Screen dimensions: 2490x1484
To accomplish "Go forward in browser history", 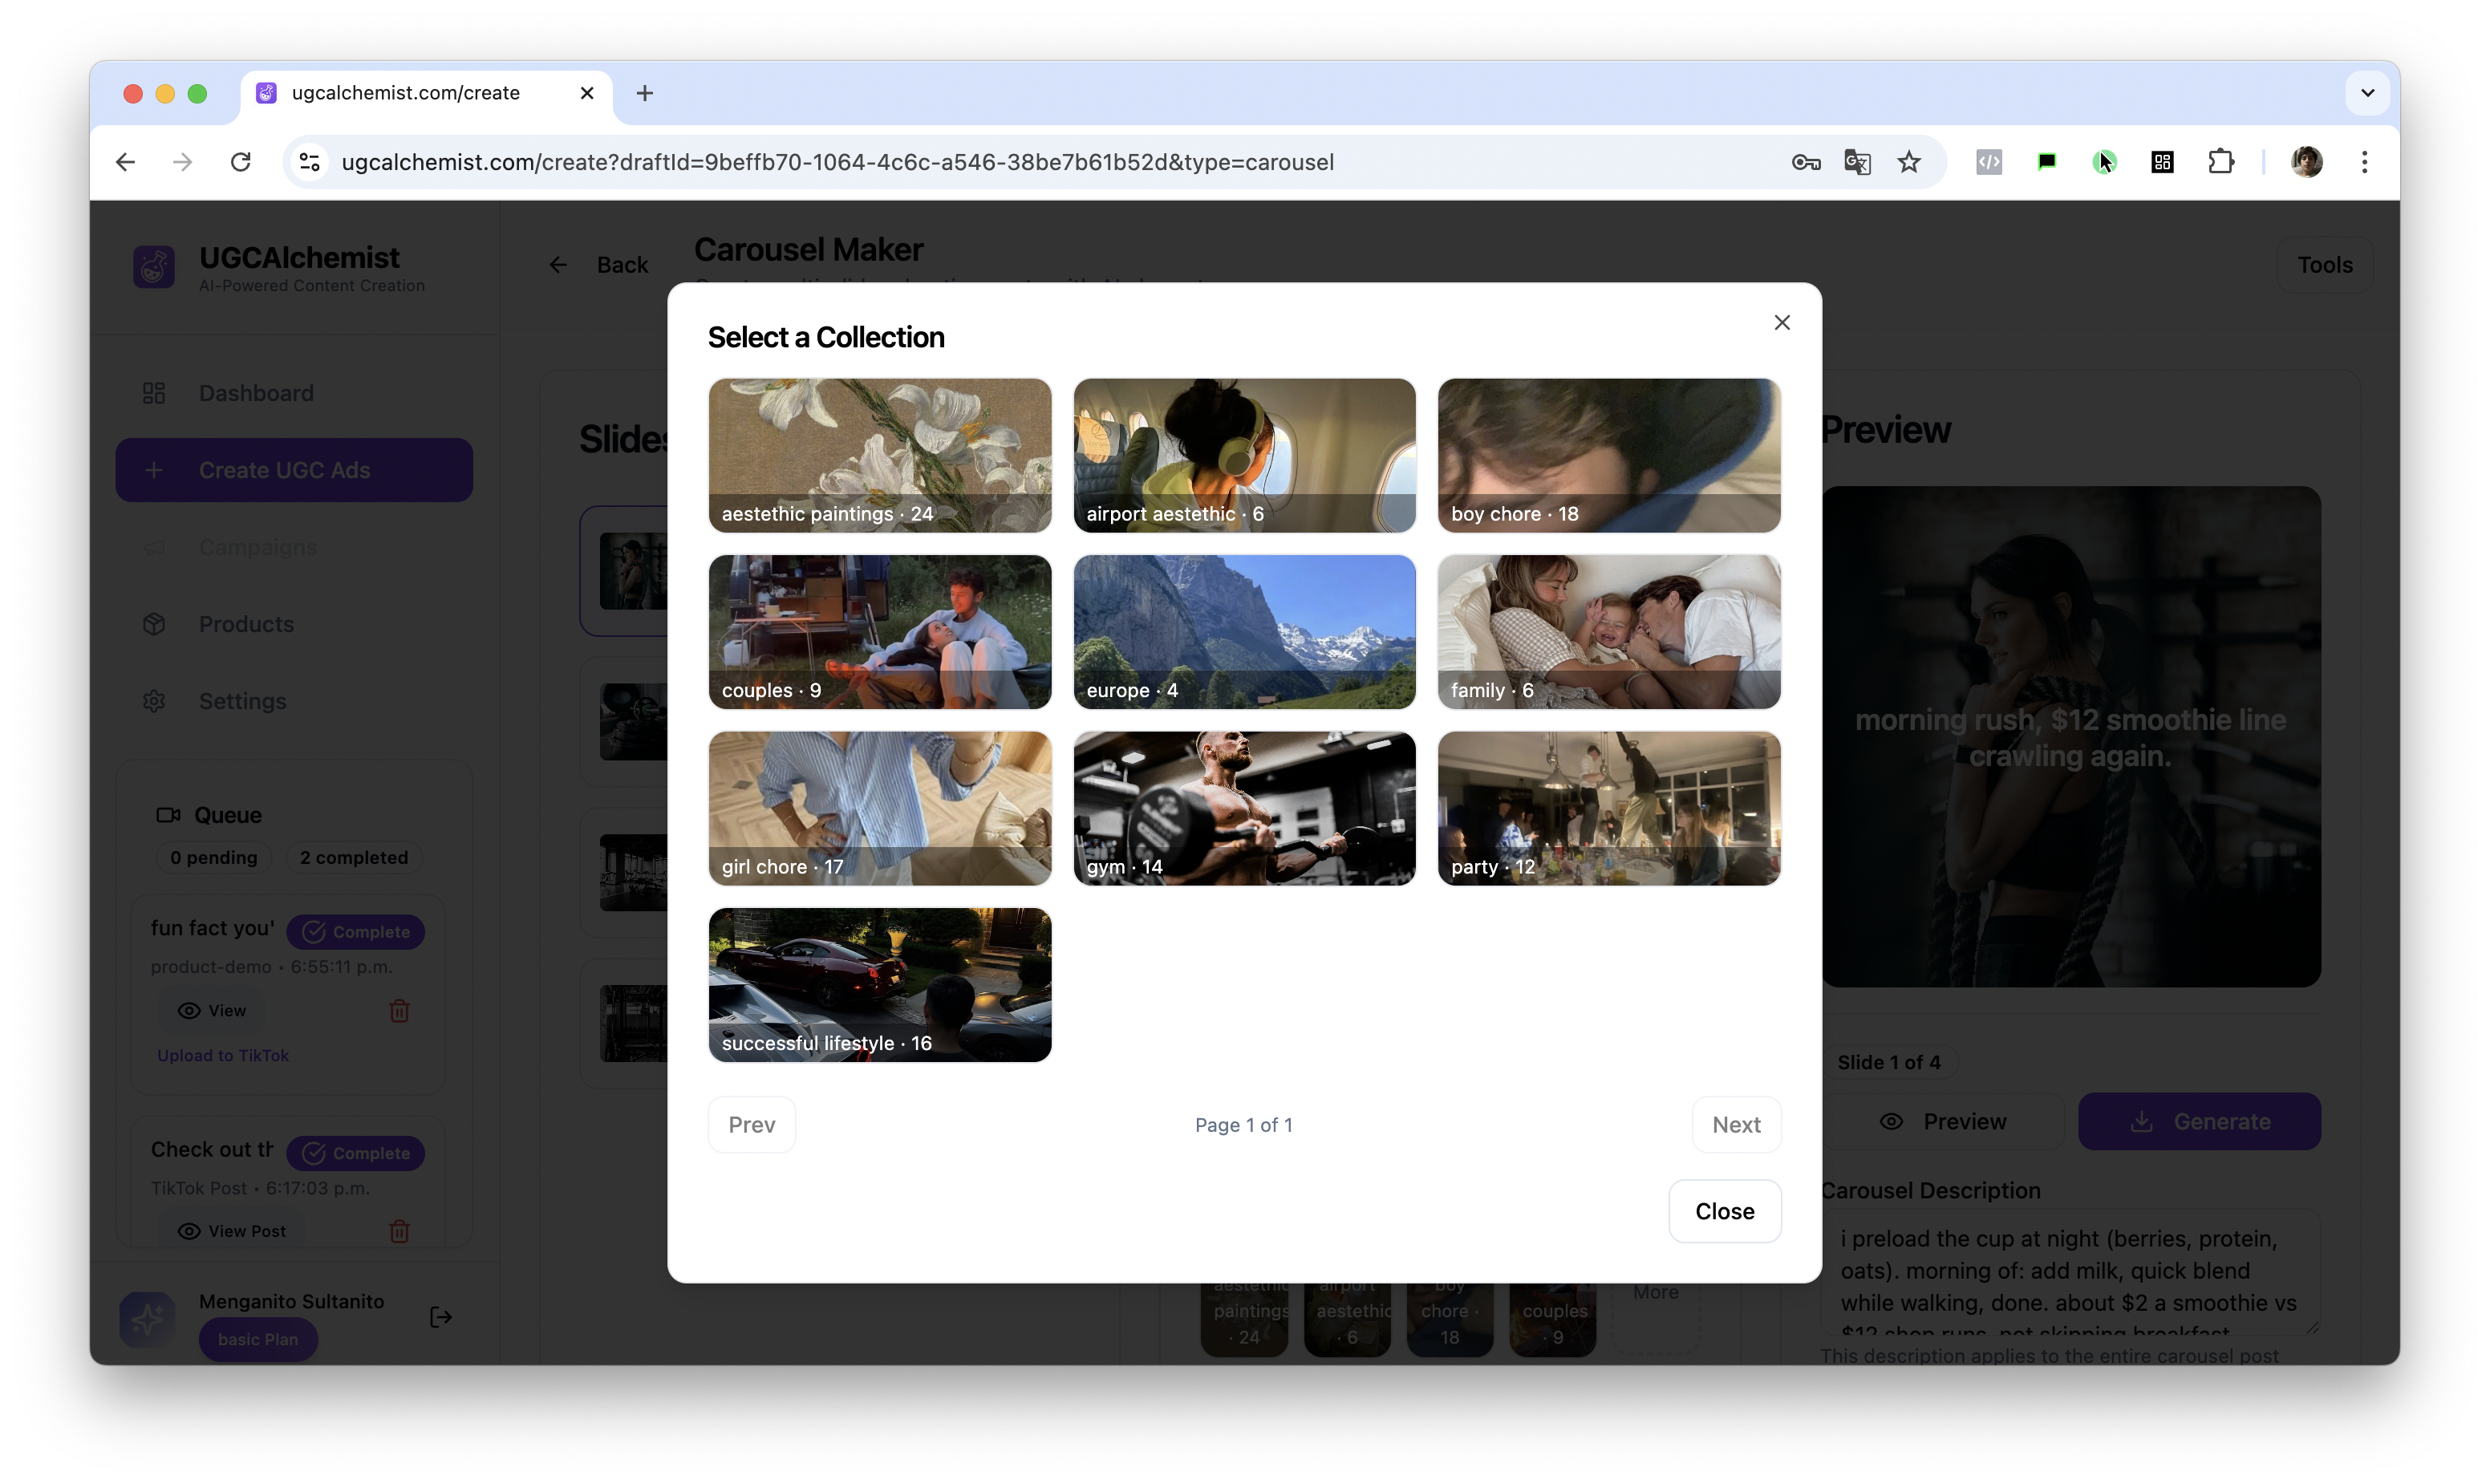I will click(182, 162).
